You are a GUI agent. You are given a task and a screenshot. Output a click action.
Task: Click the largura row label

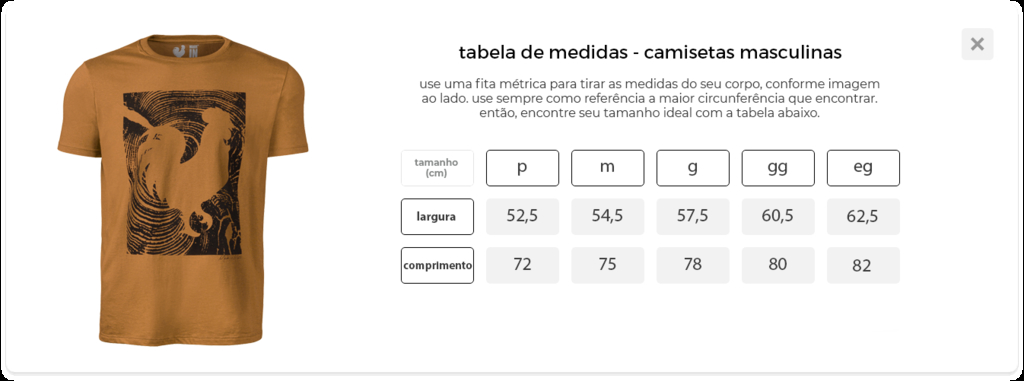[x=438, y=216]
